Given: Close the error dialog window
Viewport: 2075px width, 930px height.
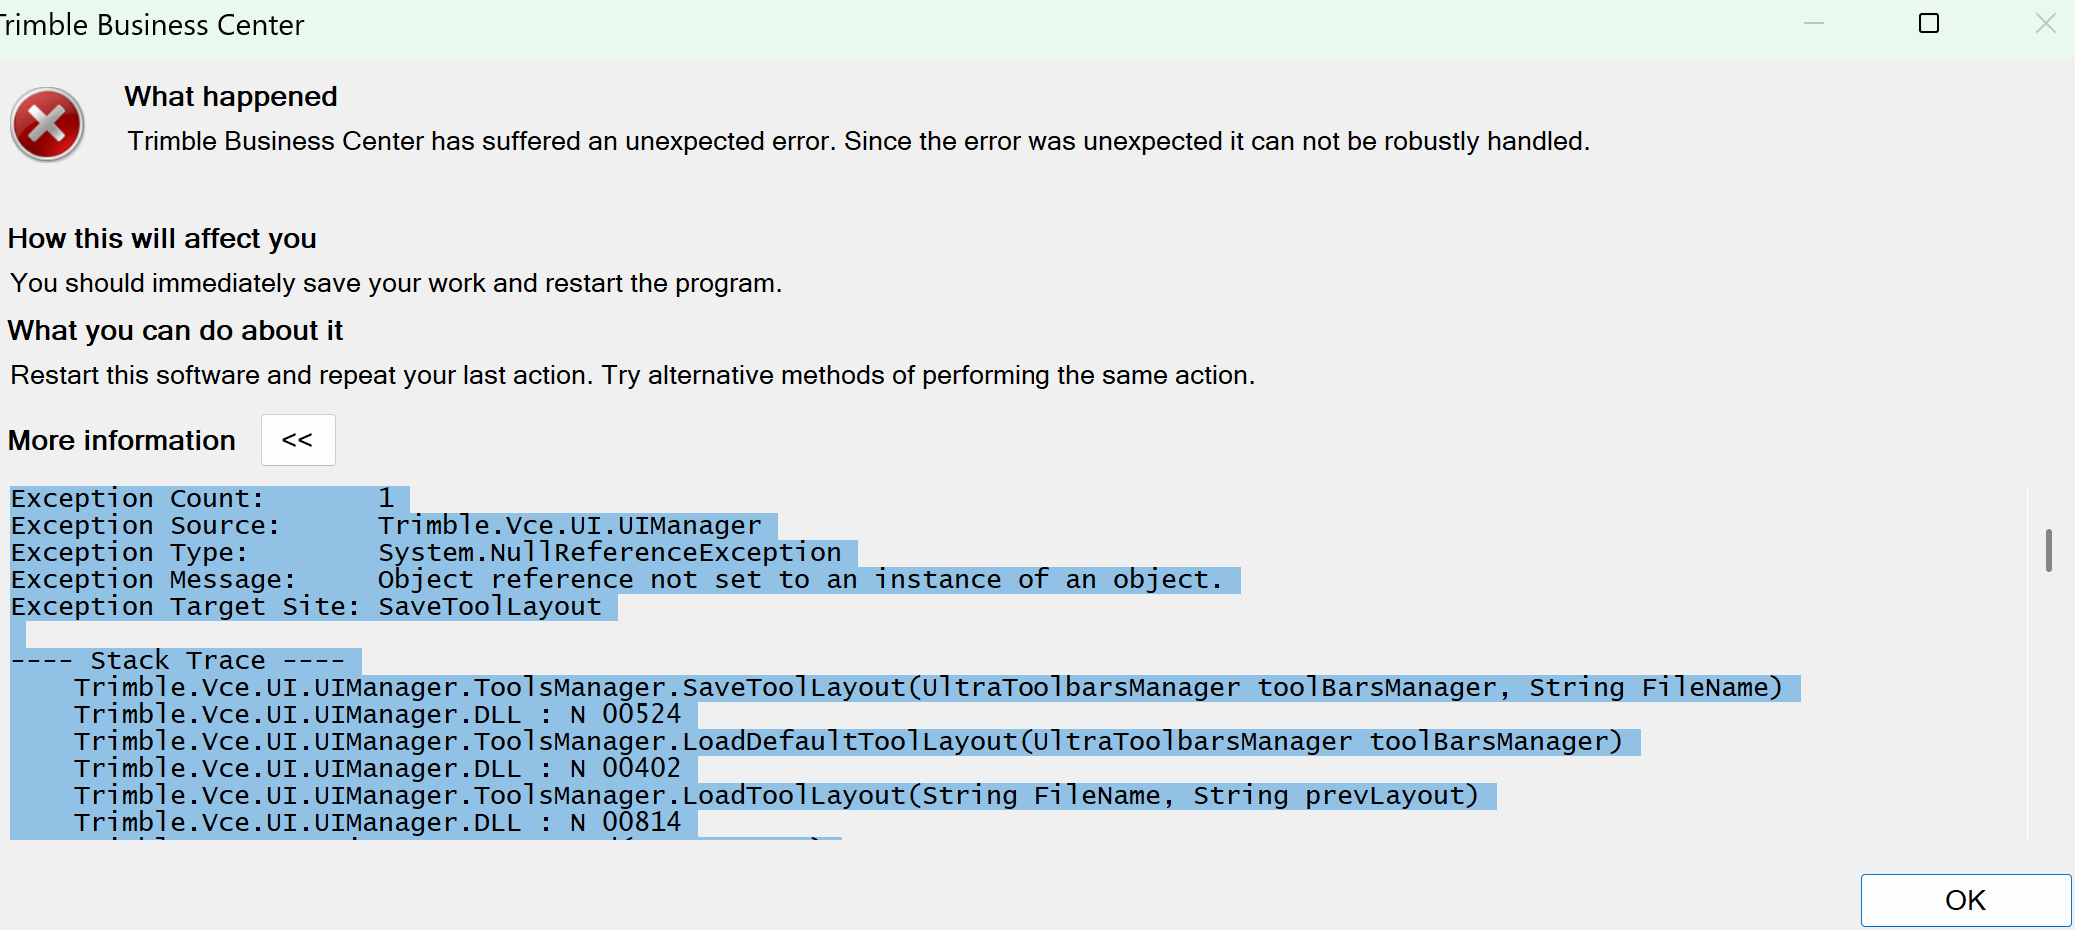Looking at the screenshot, I should click(2045, 23).
